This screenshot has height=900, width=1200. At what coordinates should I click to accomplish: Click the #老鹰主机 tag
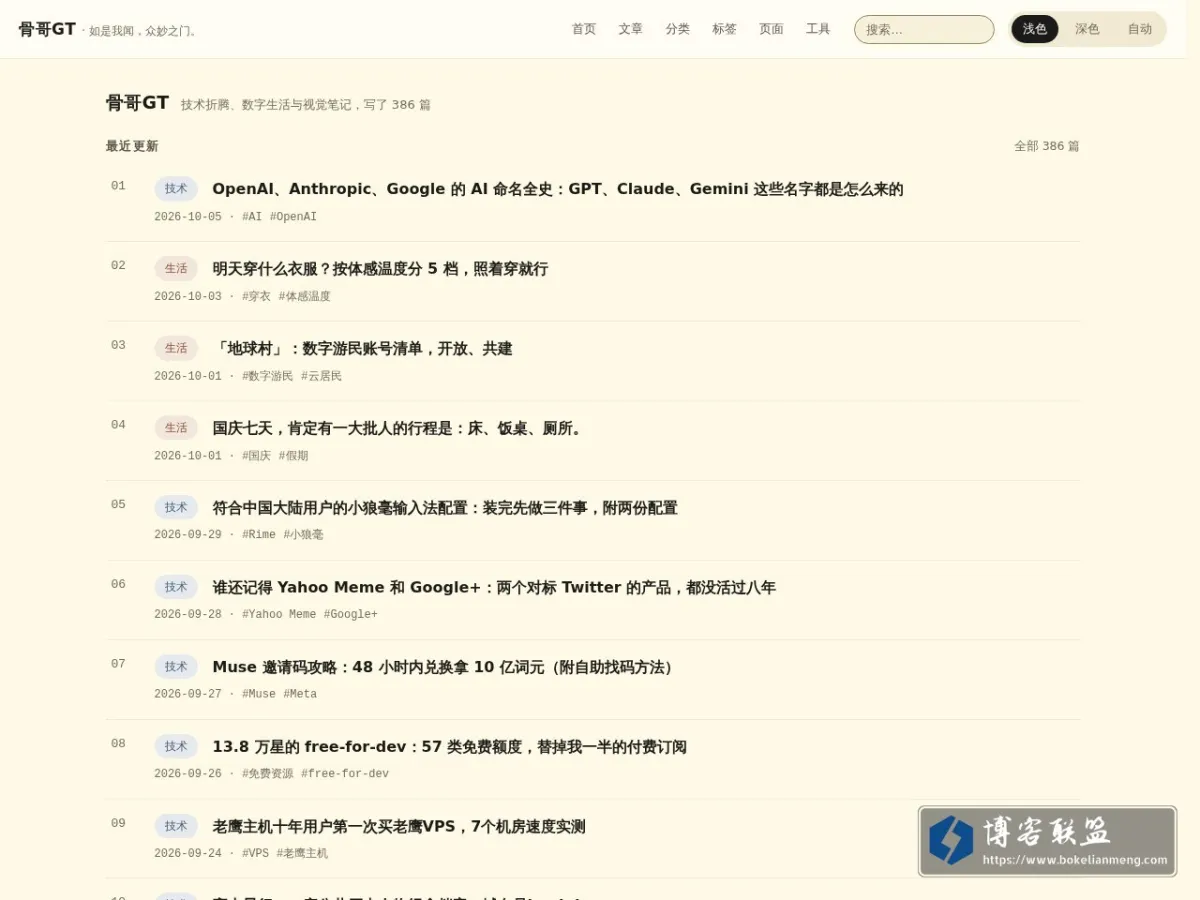(302, 854)
